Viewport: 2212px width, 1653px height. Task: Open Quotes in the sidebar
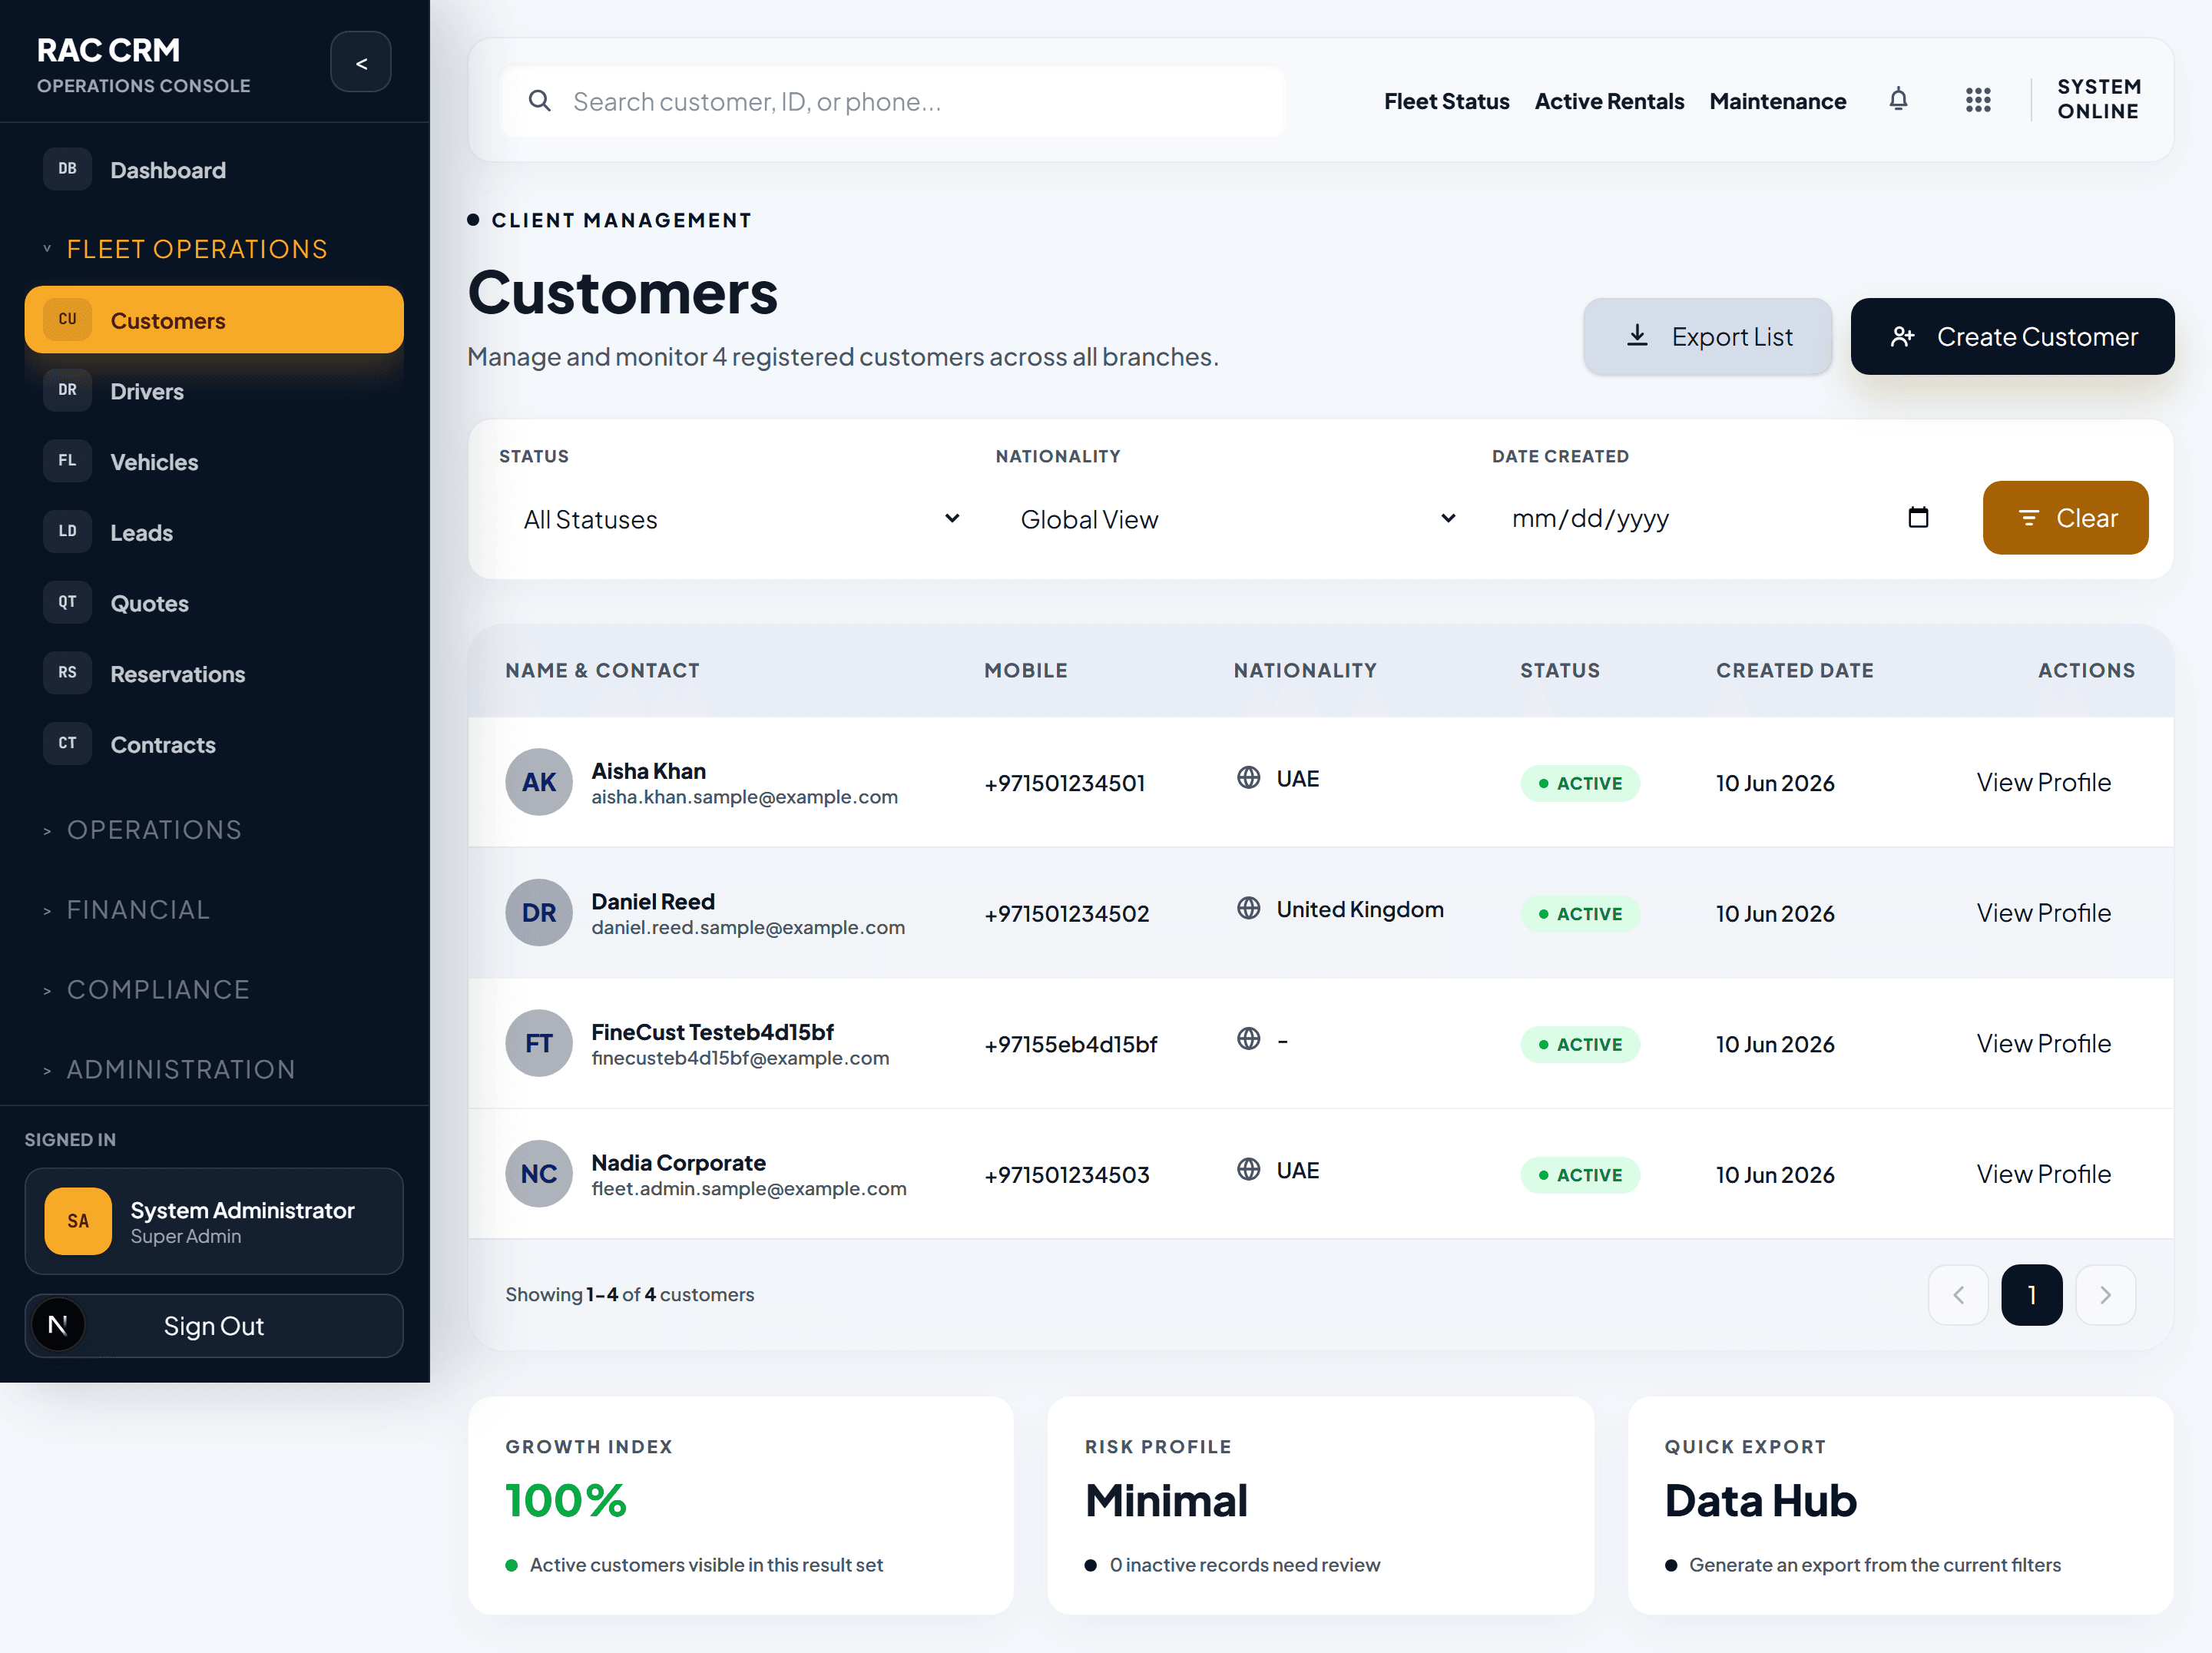coord(214,604)
